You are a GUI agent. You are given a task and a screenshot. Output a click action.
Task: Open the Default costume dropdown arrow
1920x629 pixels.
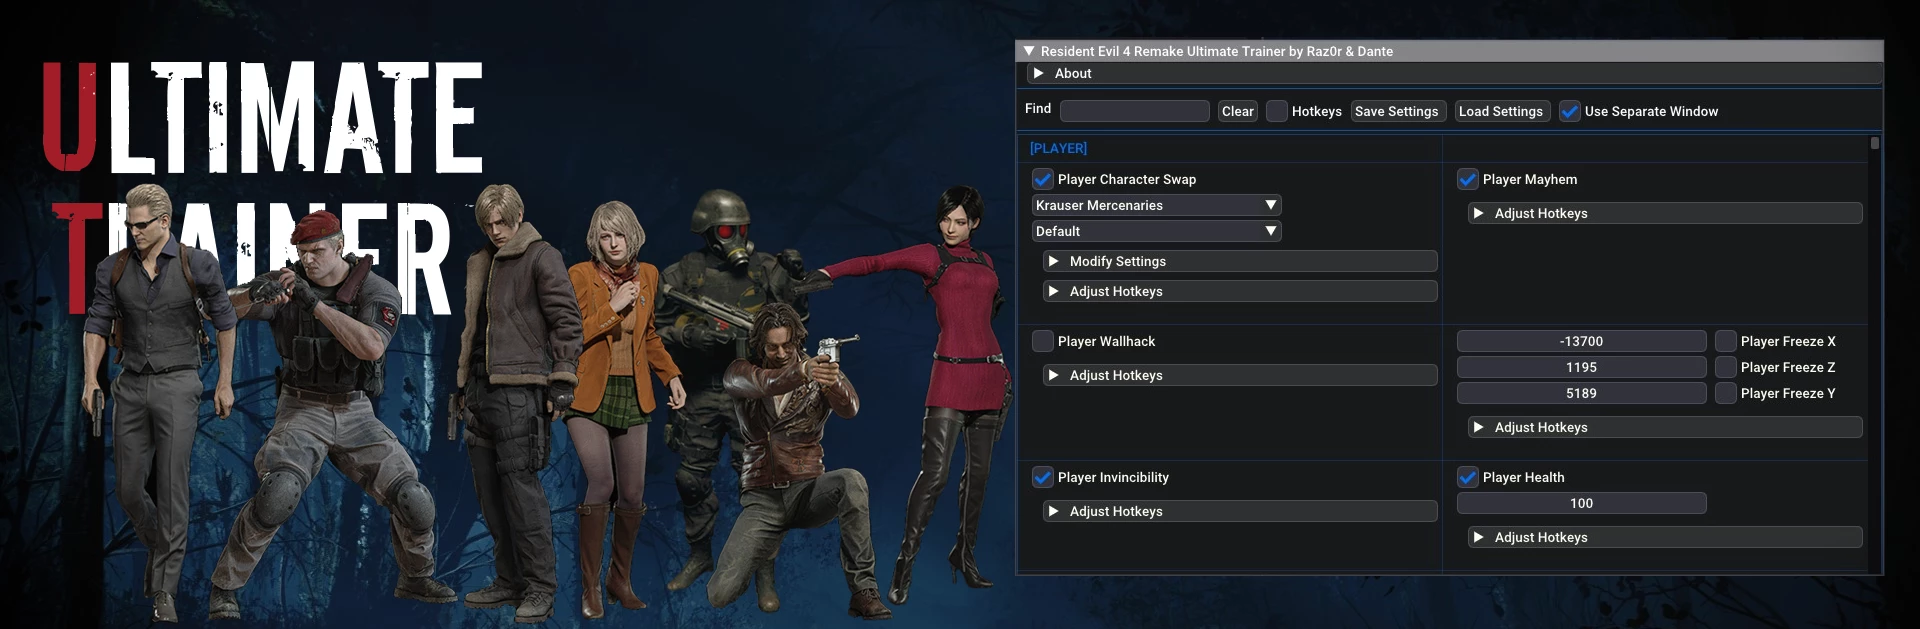coord(1270,231)
